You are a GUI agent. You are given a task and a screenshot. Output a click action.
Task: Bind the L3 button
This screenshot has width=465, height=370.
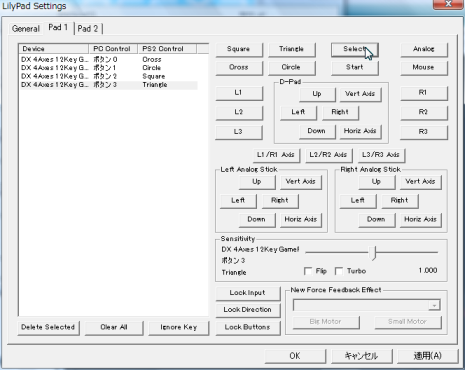239,132
